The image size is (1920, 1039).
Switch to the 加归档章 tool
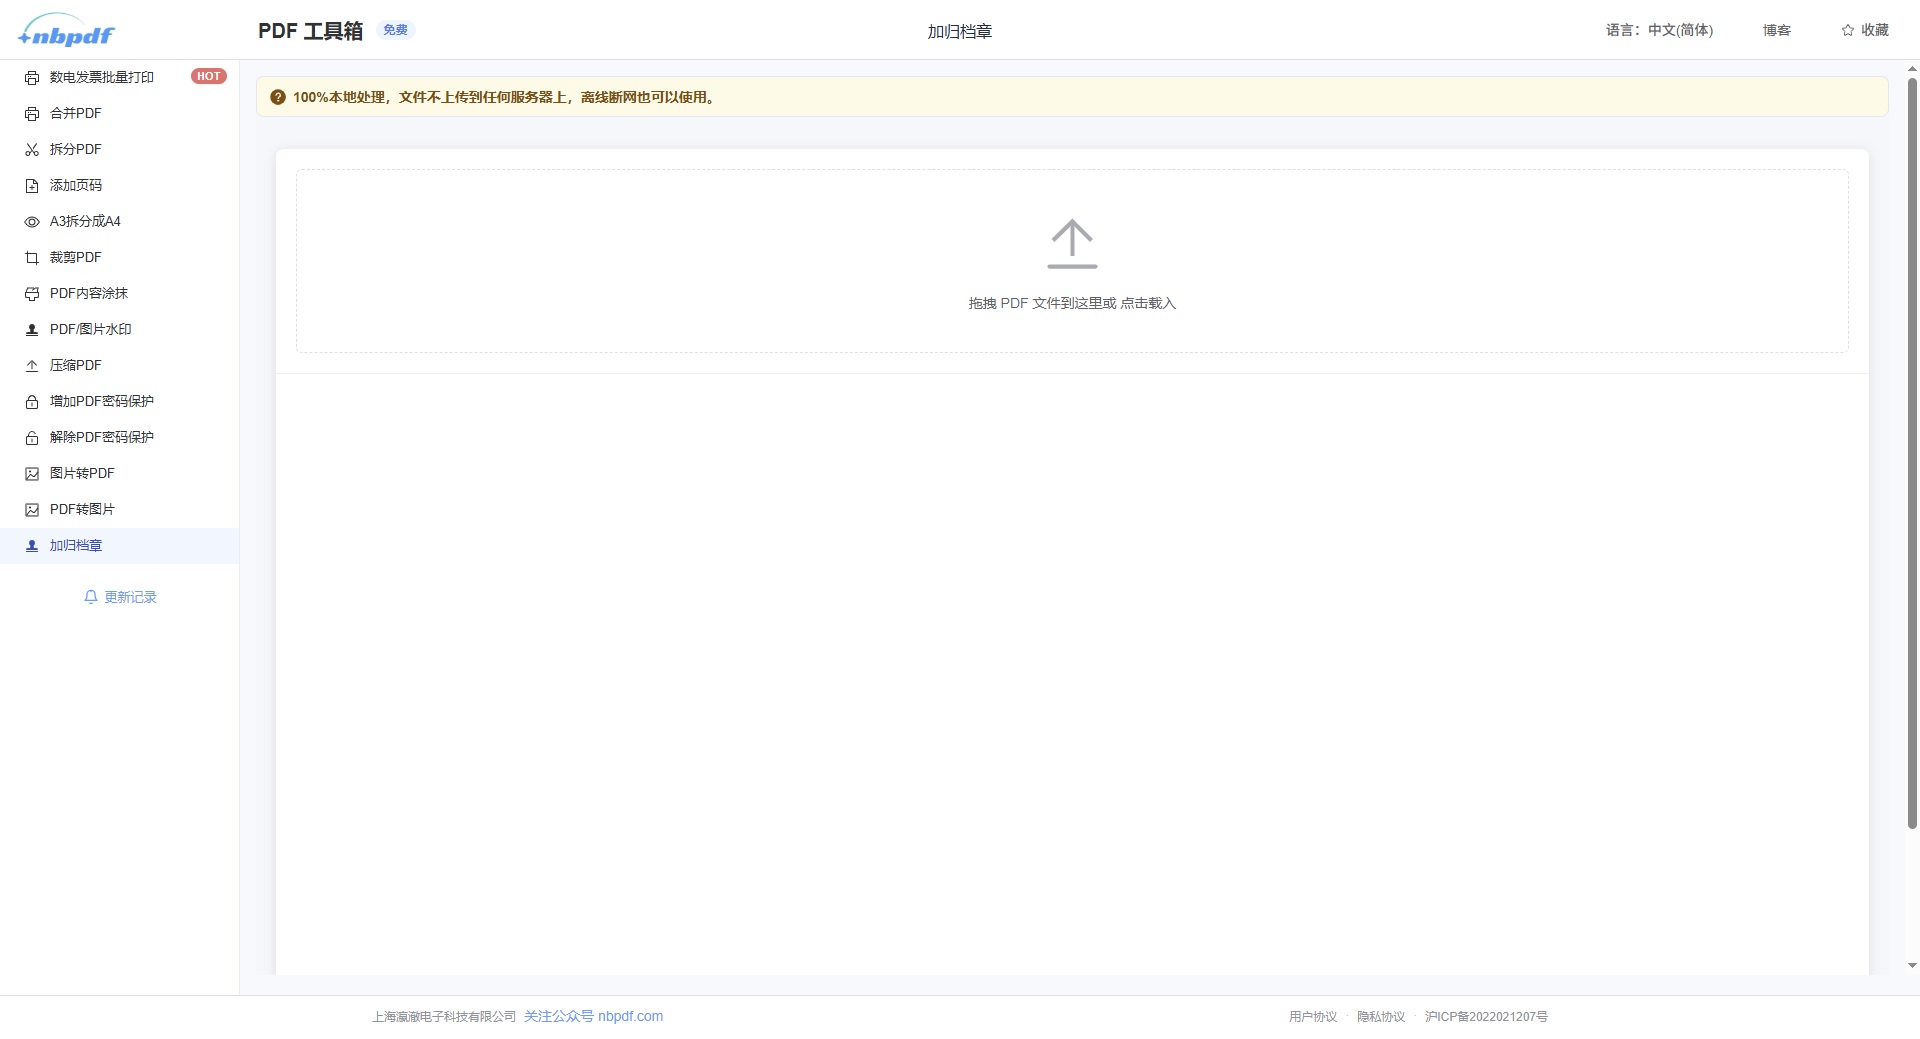[77, 545]
